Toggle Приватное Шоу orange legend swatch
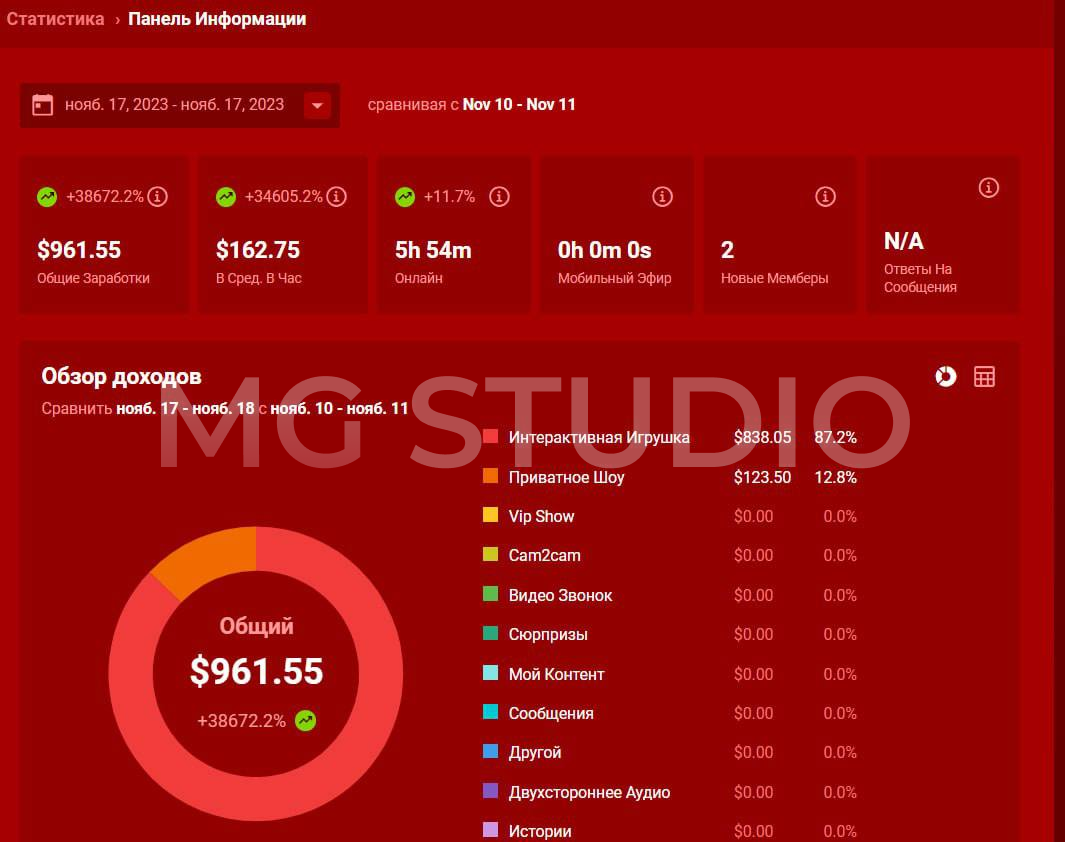 [490, 477]
